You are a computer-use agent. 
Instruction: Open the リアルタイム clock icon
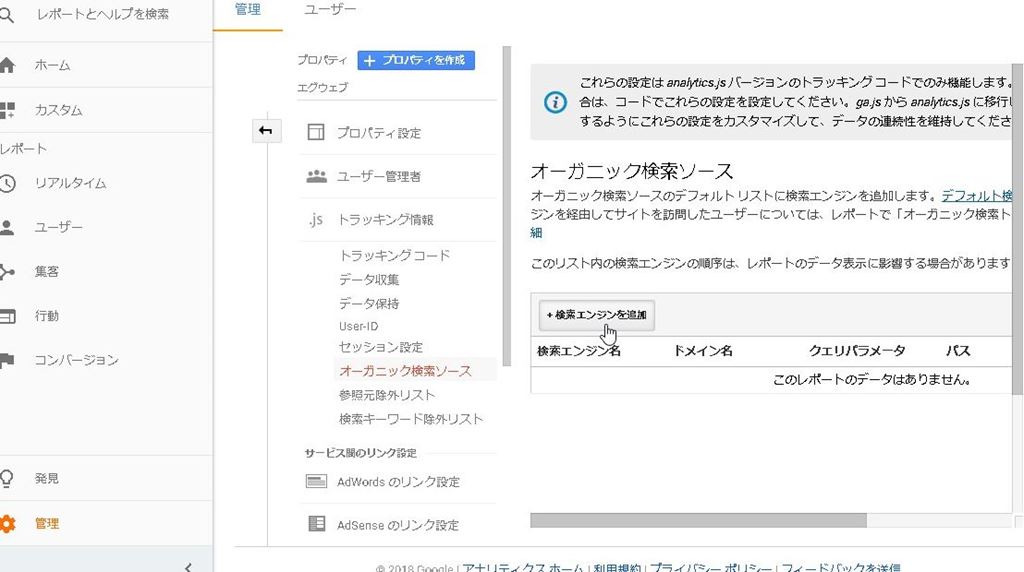point(8,183)
